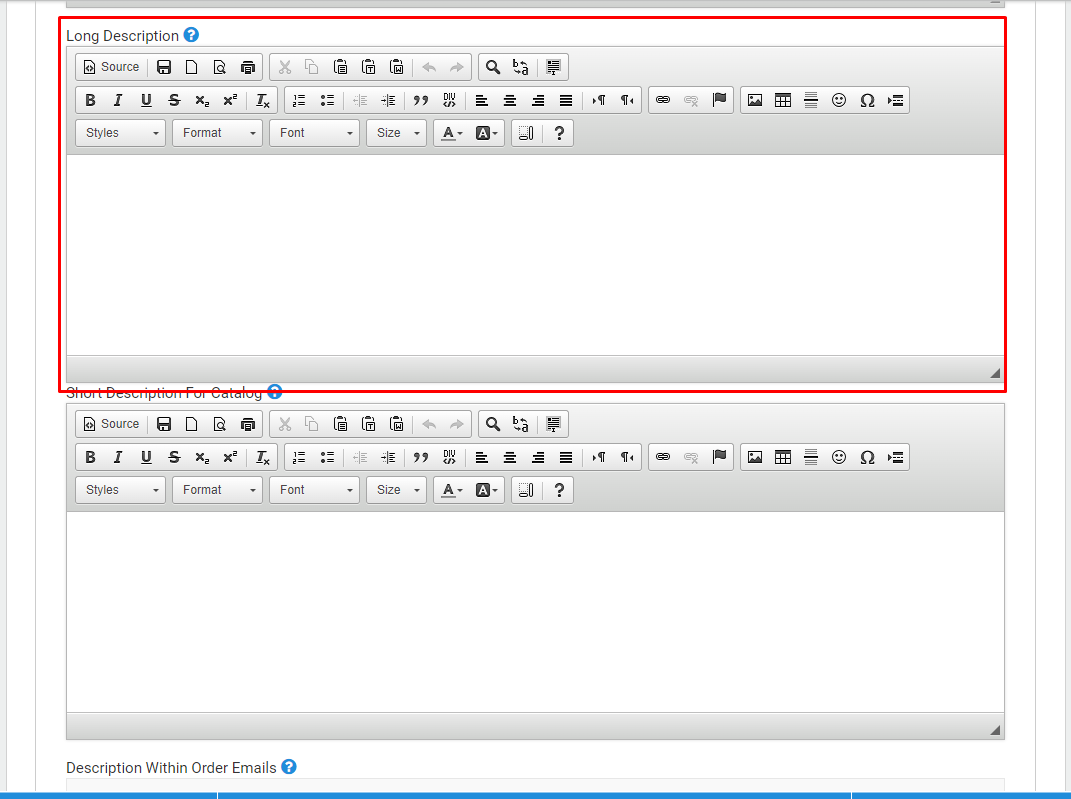Open Format dropdown in Long Description editor
Viewport: 1071px width, 799px height.
(217, 133)
